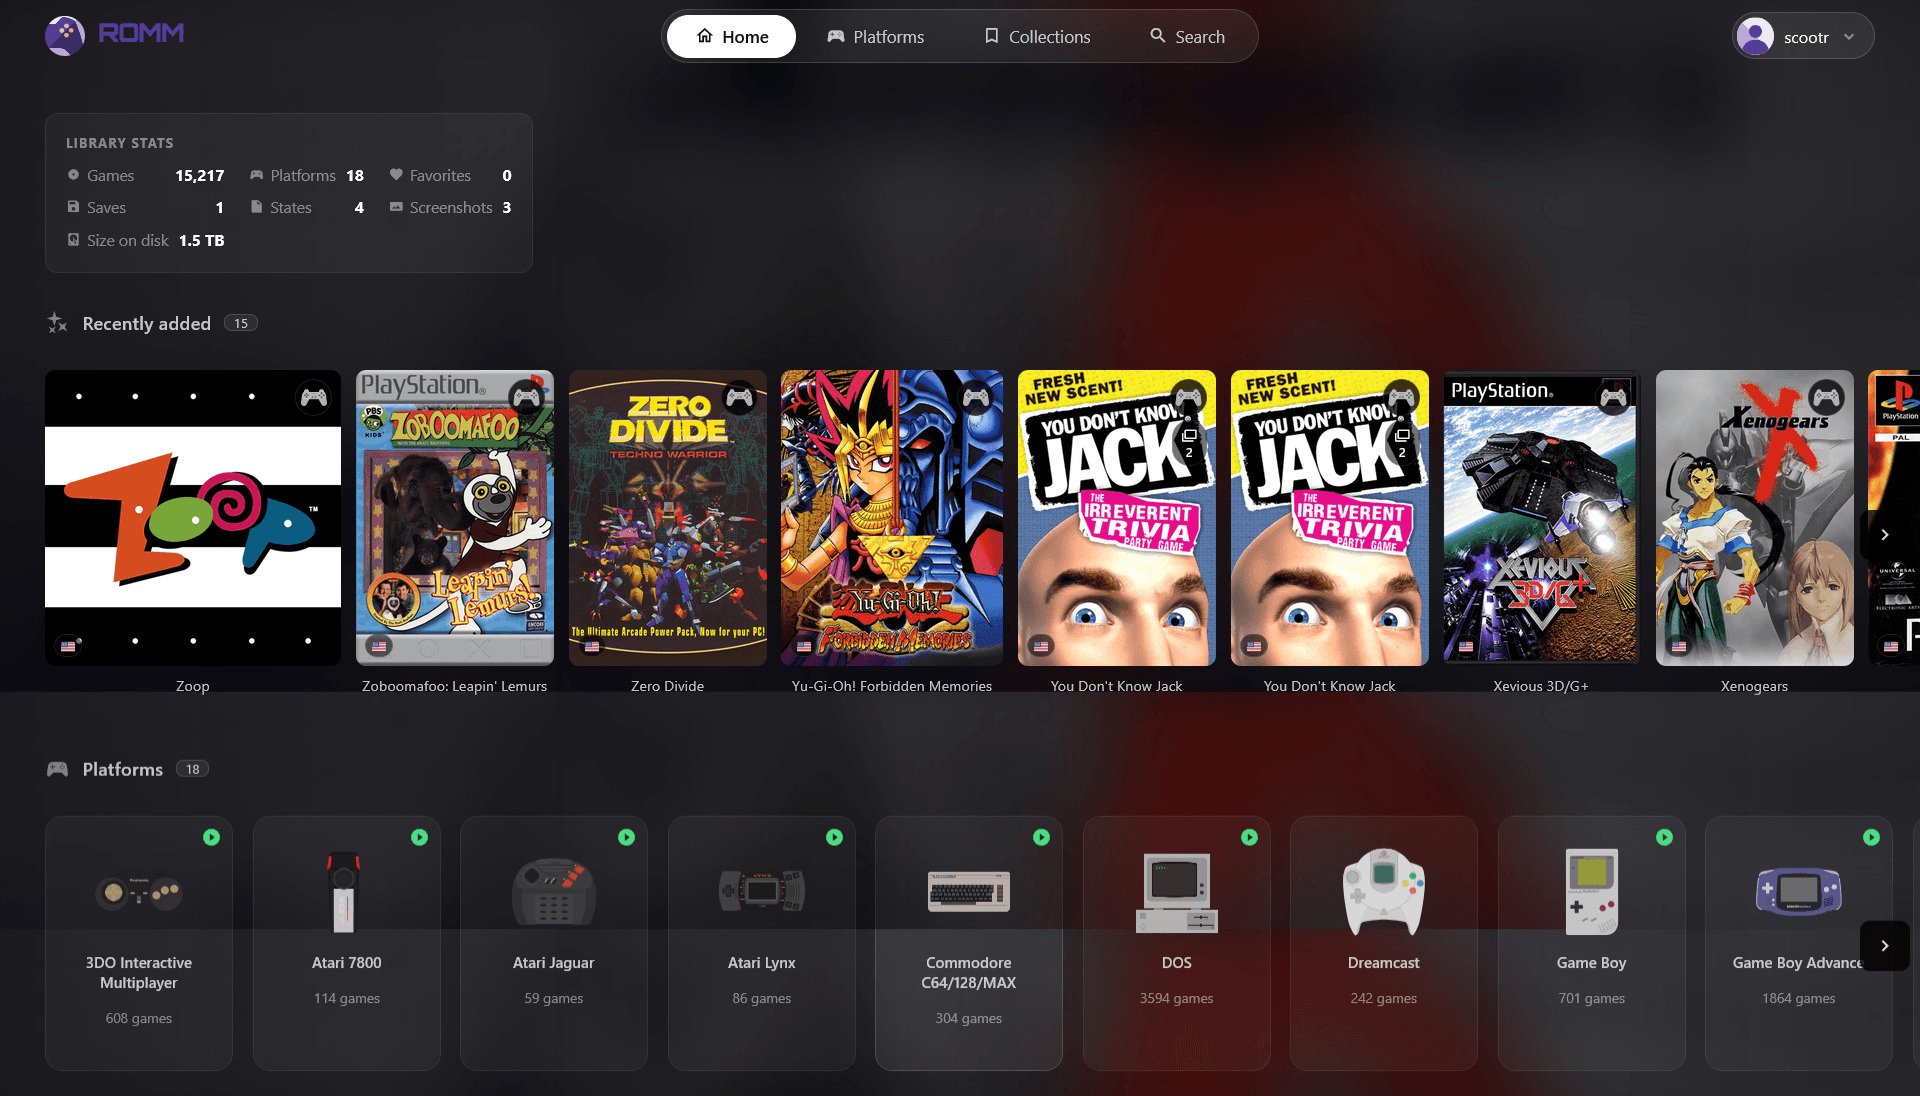Image resolution: width=1920 pixels, height=1096 pixels.
Task: Open the Search tab
Action: 1187,37
